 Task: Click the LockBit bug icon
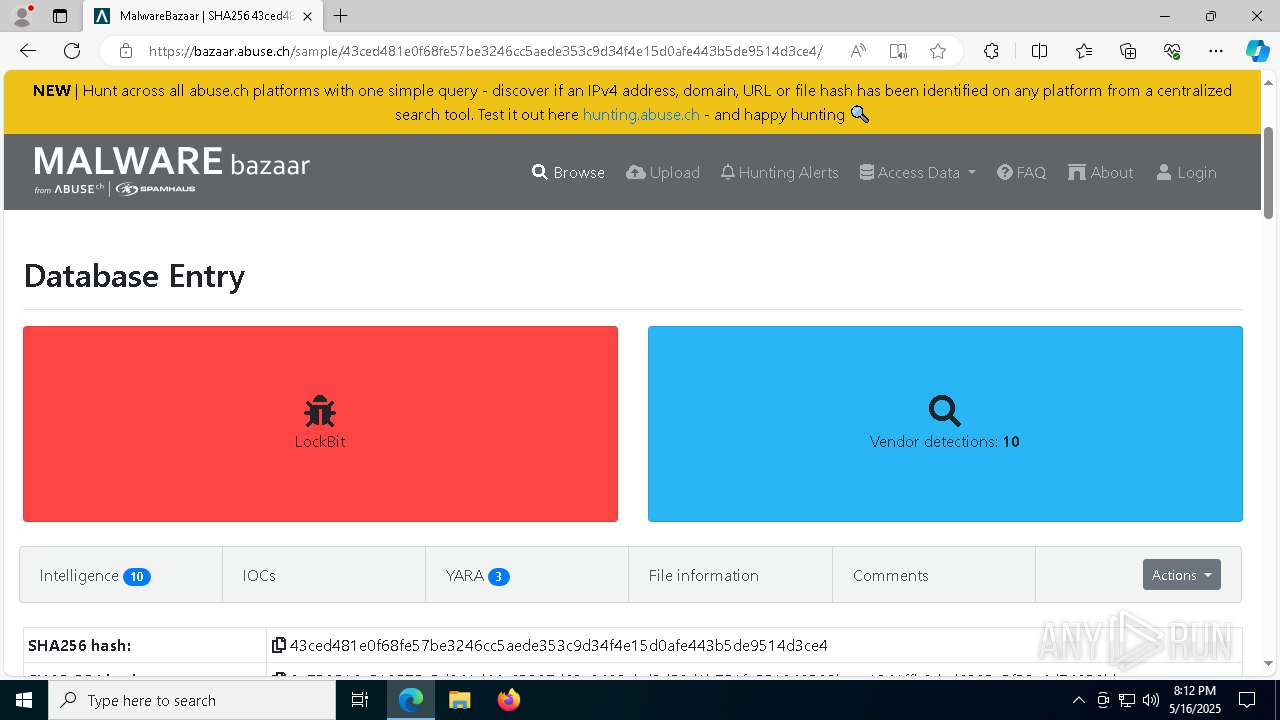(320, 411)
